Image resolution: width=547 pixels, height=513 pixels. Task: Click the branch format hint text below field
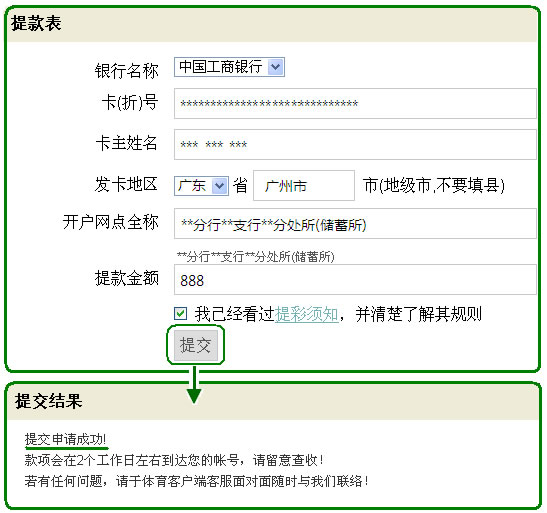pyautogui.click(x=256, y=257)
